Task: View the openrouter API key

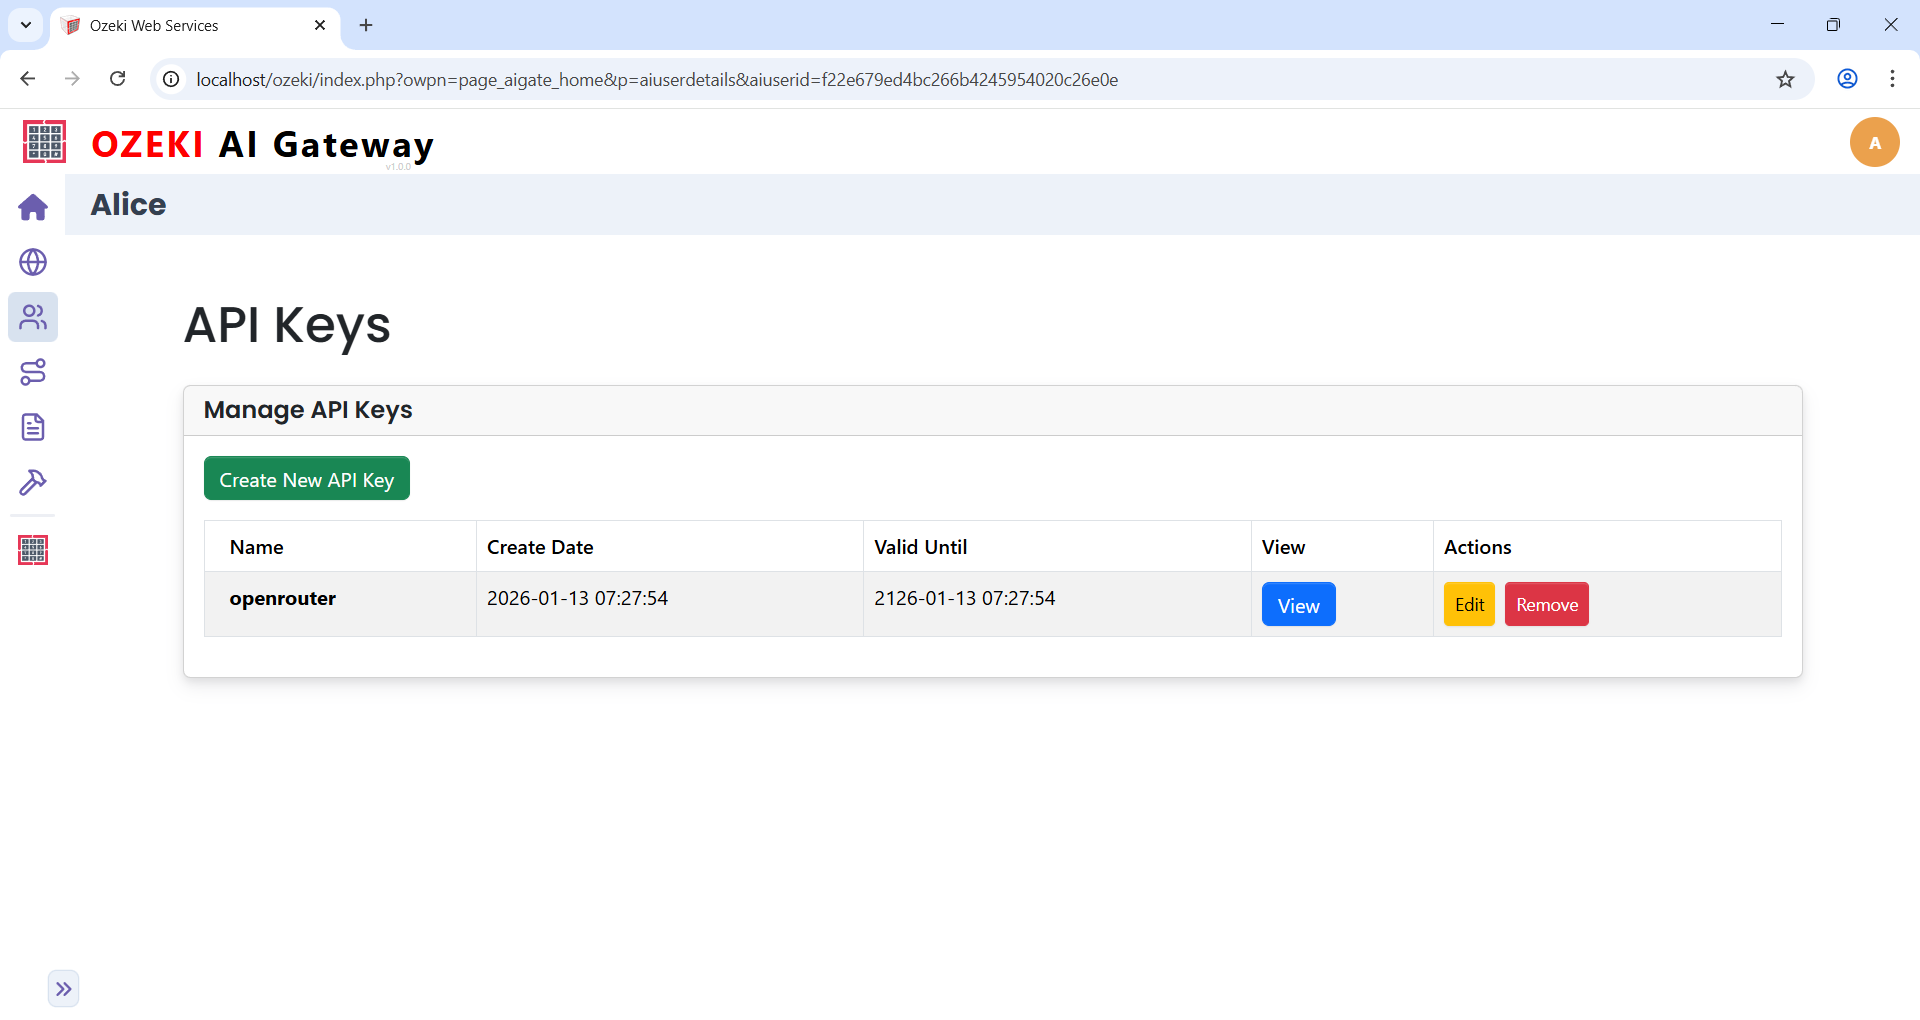Action: (1298, 605)
